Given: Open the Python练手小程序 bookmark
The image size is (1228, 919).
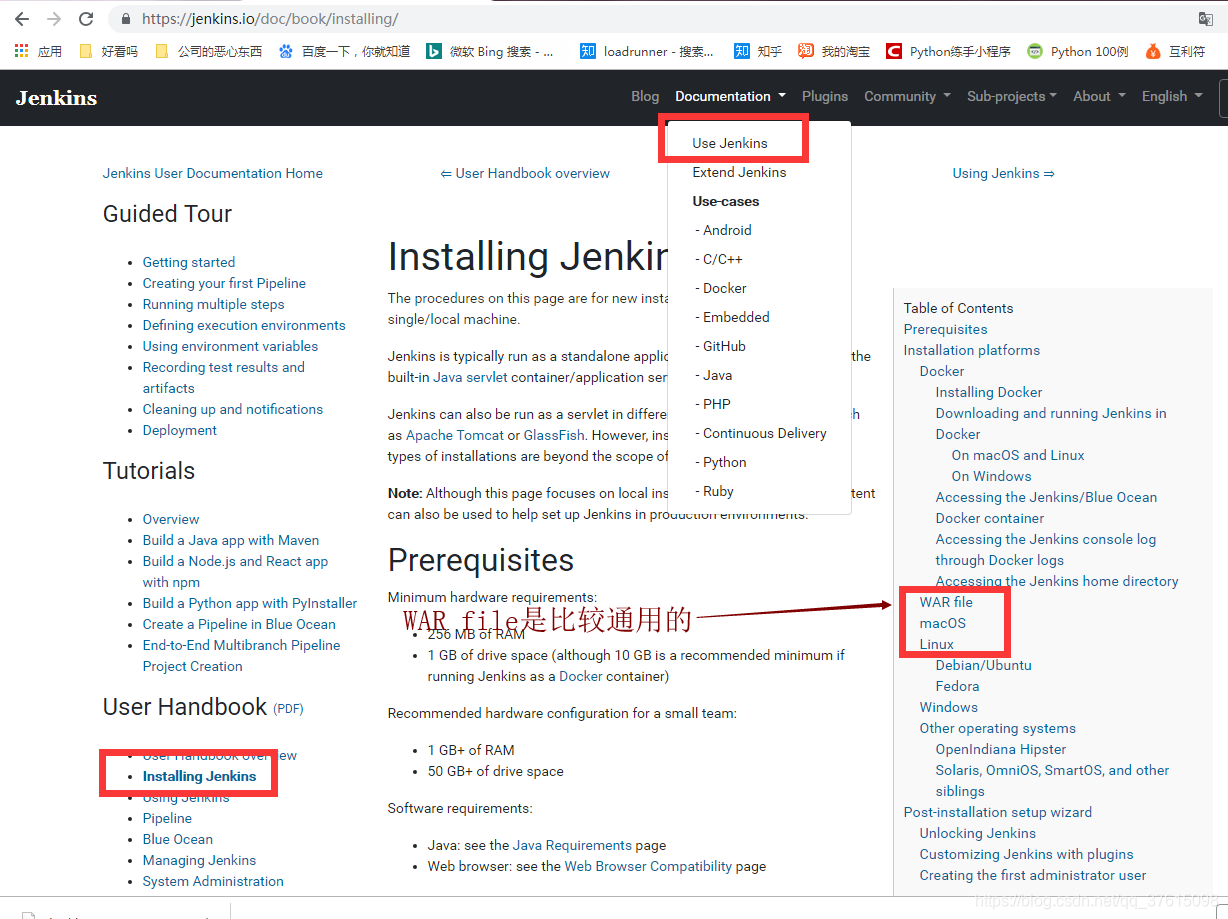Looking at the screenshot, I should pos(947,51).
